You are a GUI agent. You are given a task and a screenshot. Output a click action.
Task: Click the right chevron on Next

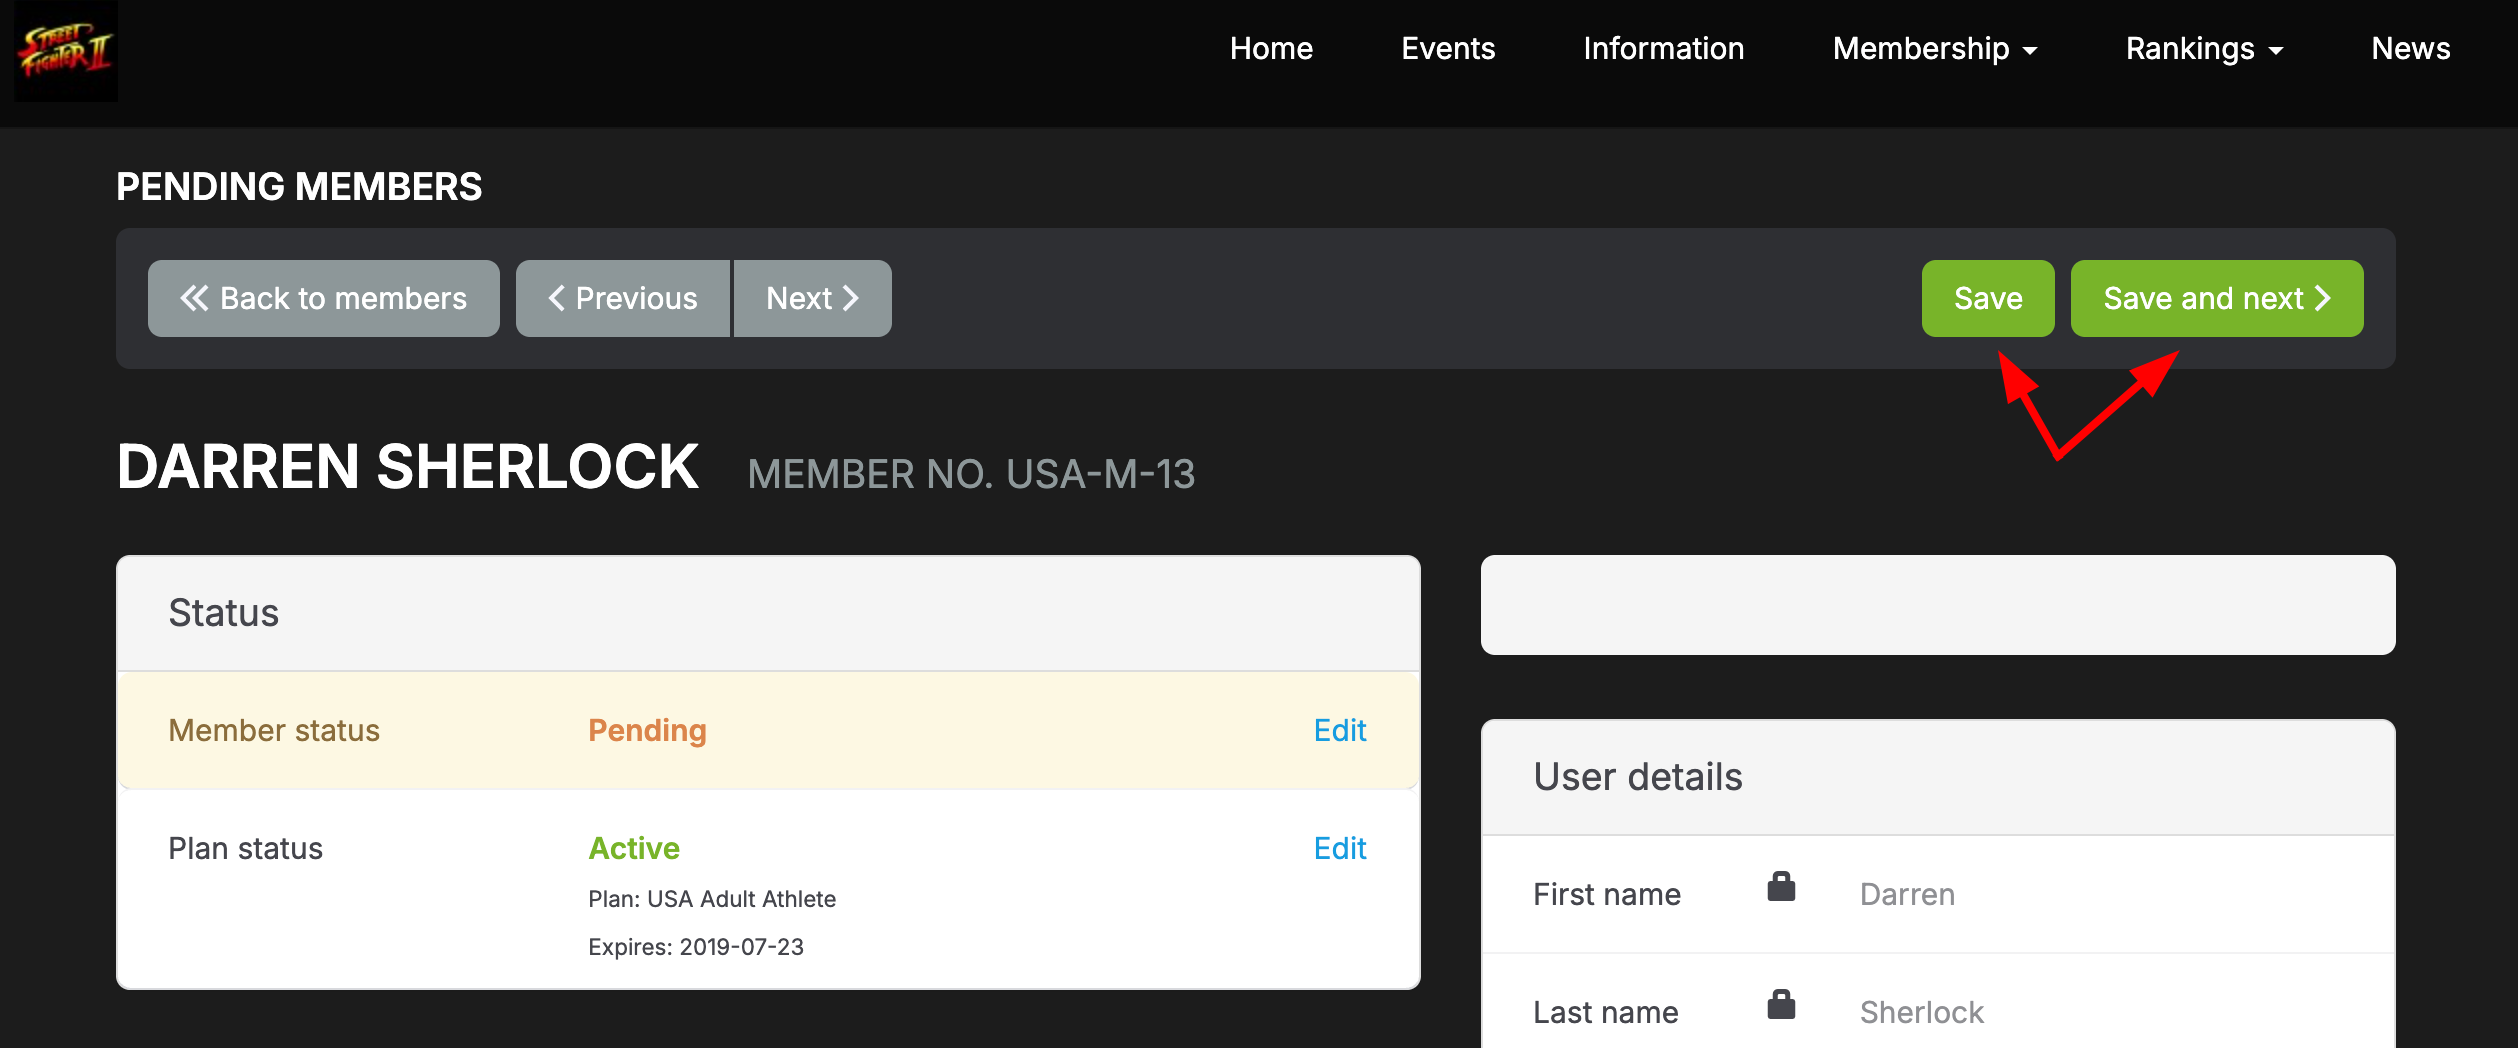pos(851,298)
